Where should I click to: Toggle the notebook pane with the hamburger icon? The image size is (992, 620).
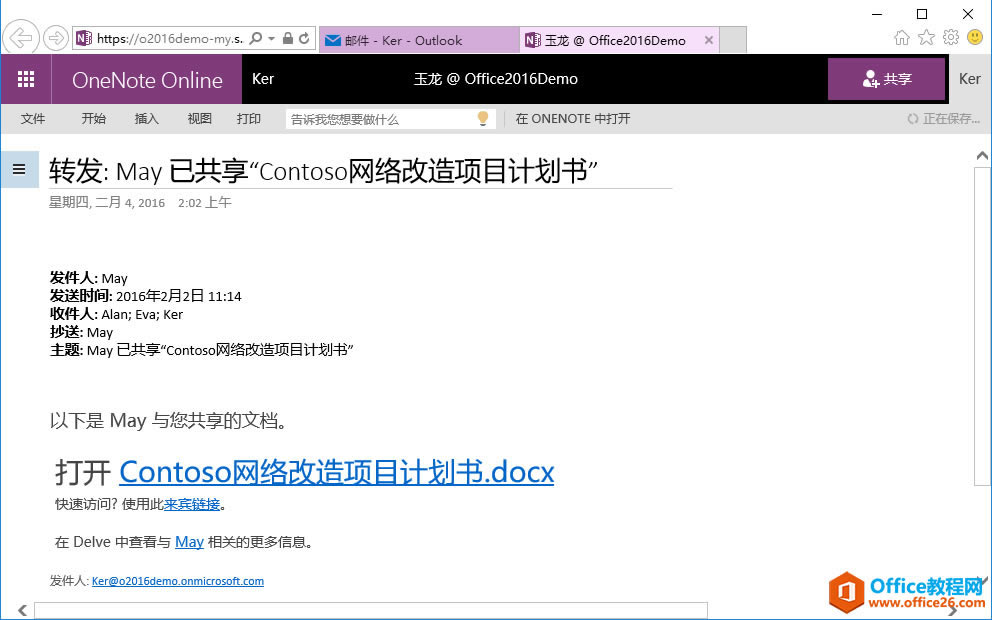click(19, 169)
